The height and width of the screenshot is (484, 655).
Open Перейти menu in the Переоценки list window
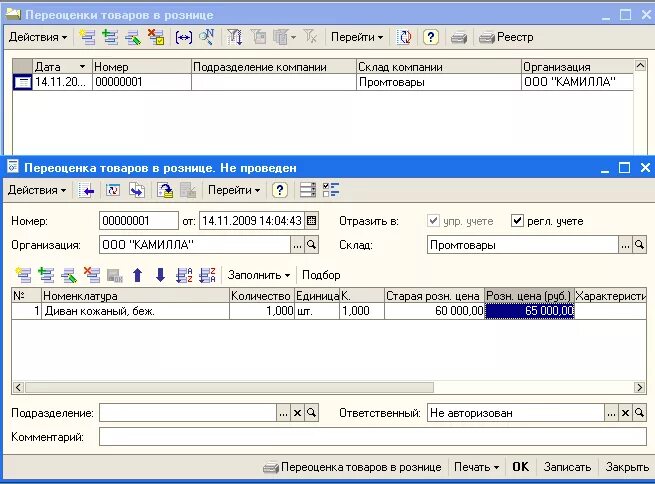point(357,37)
